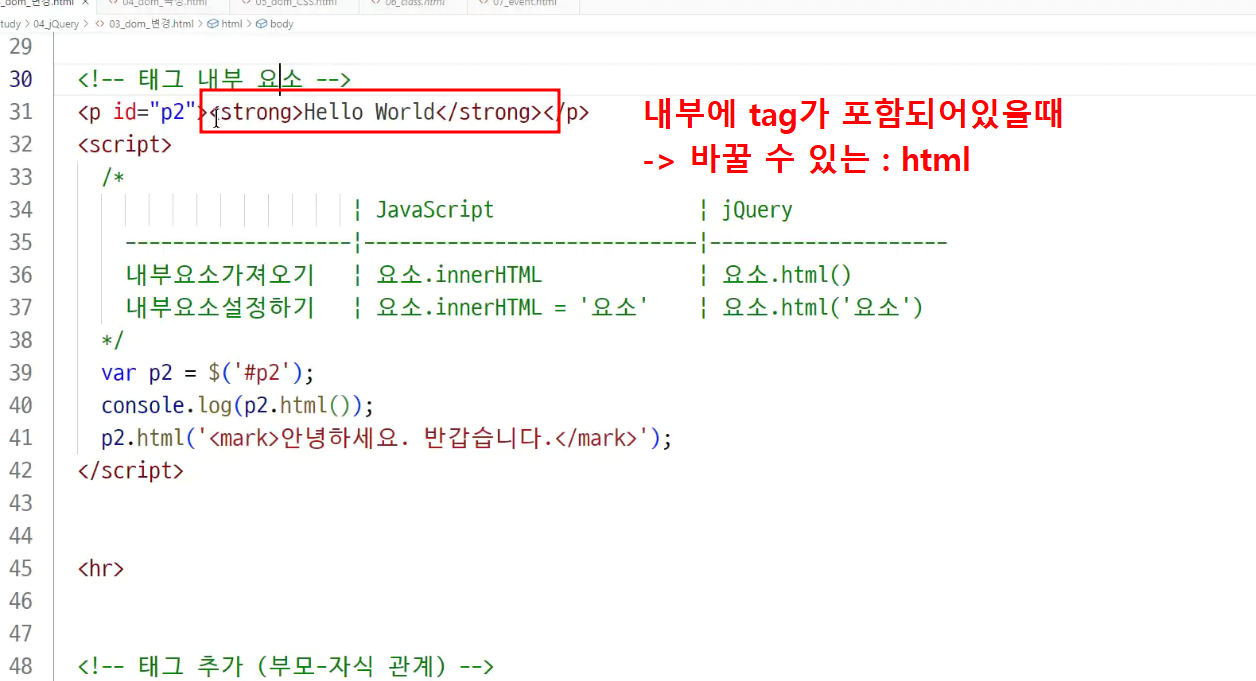Click line number 48 in the gutter
1256x681 pixels.
(x=21, y=666)
